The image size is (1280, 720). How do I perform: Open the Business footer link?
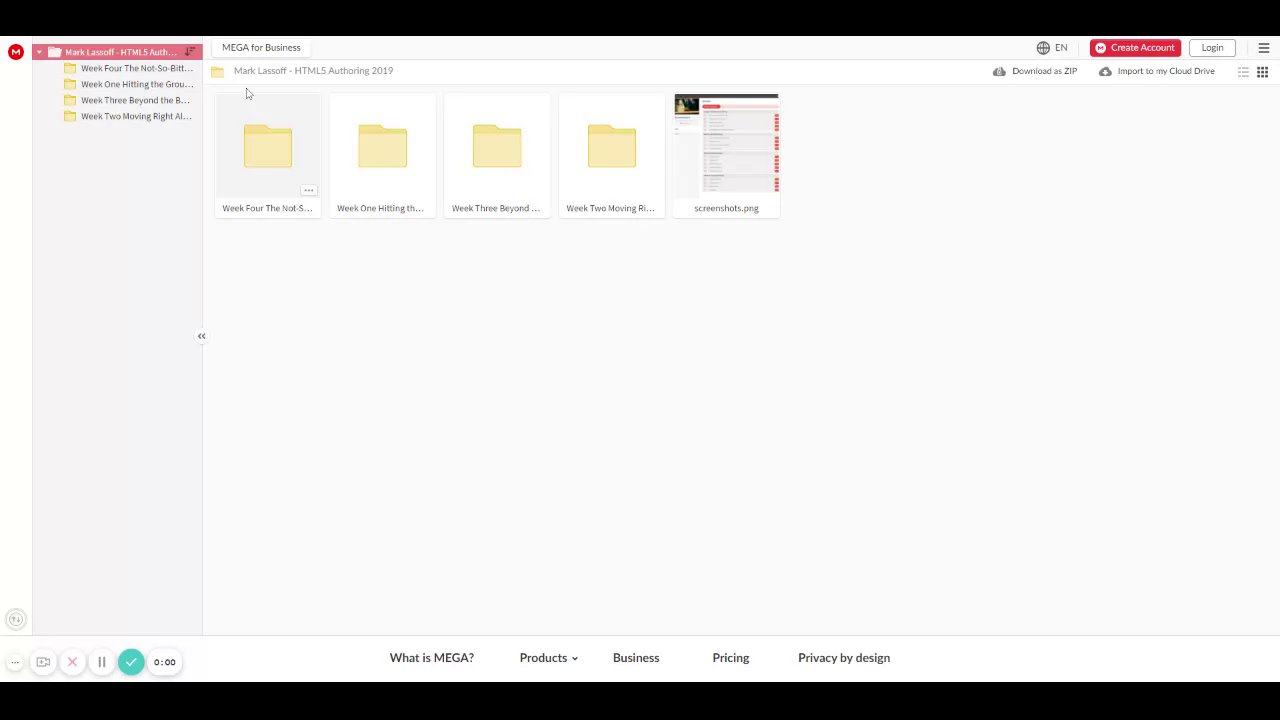click(636, 658)
